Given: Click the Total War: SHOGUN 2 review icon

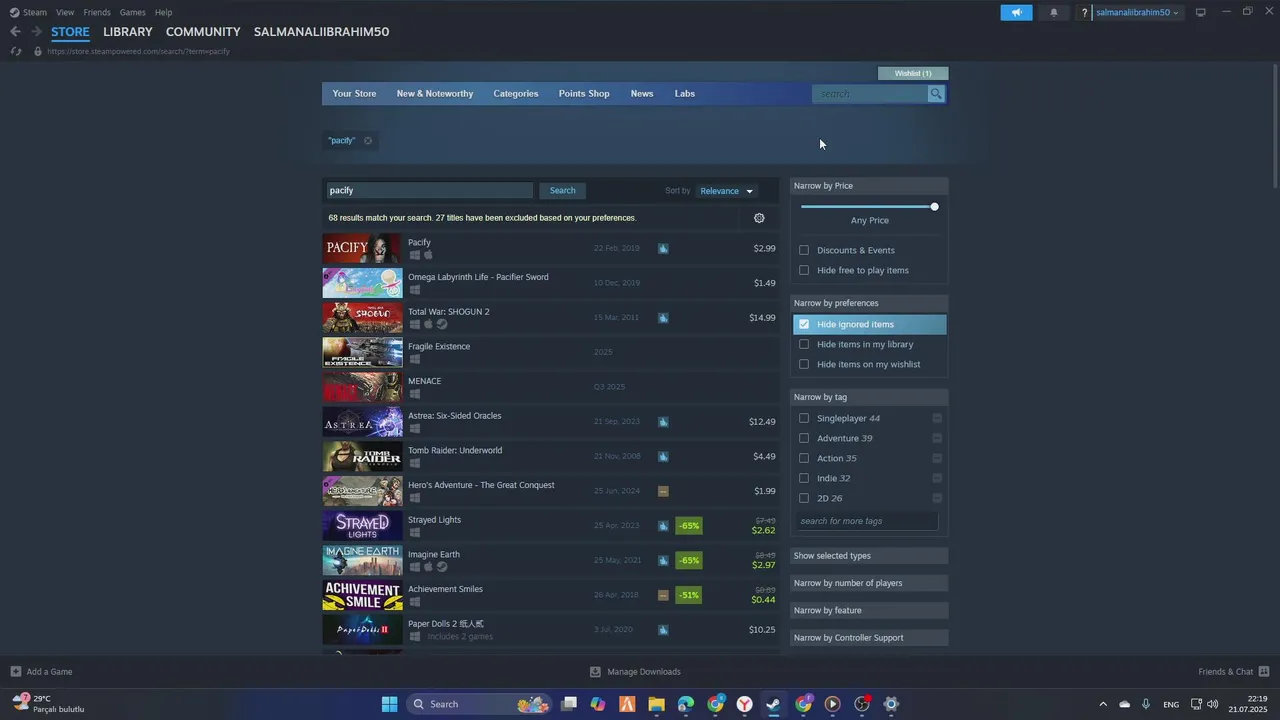Looking at the screenshot, I should coord(663,318).
